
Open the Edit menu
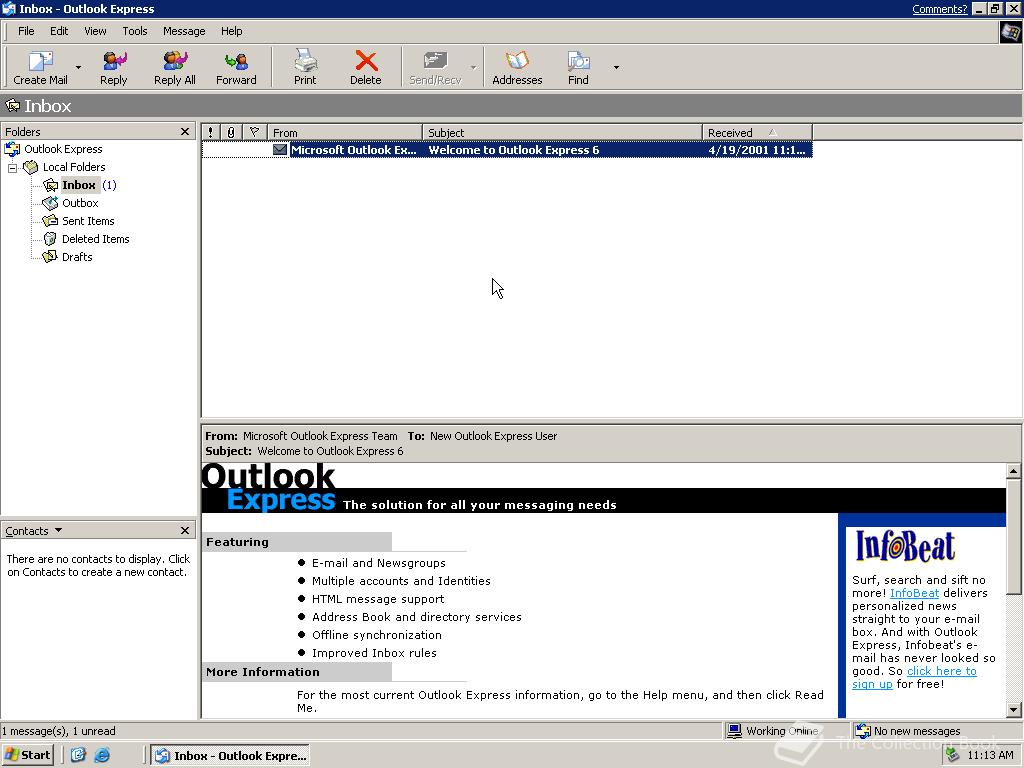click(x=59, y=31)
